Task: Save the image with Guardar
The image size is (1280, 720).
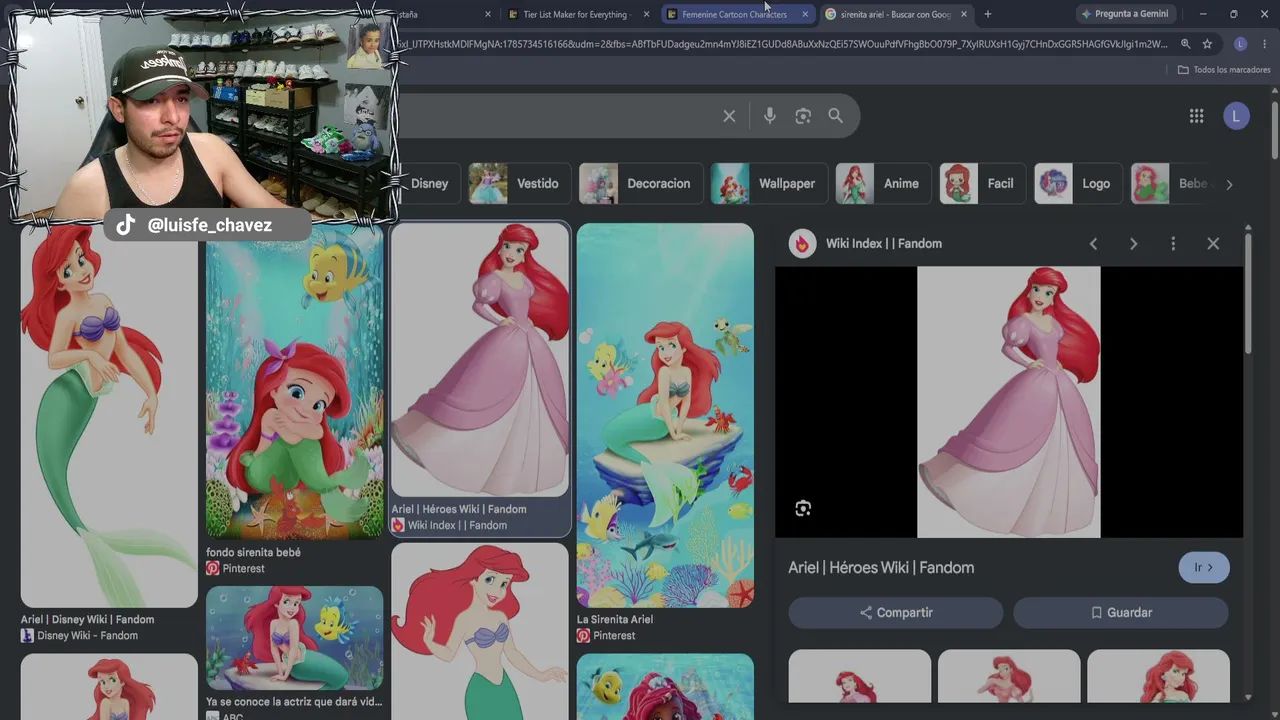Action: pyautogui.click(x=1121, y=613)
